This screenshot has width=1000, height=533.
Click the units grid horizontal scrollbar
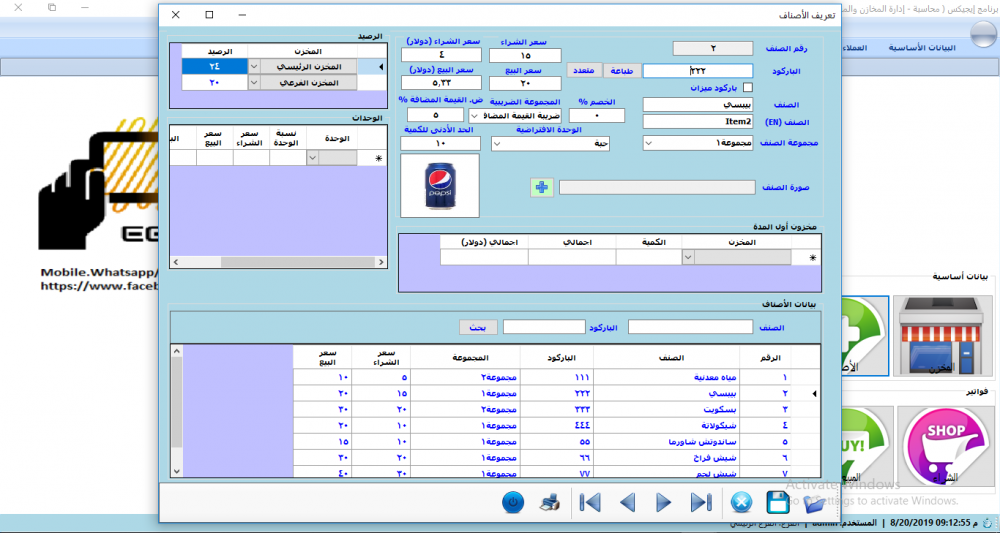tap(279, 262)
